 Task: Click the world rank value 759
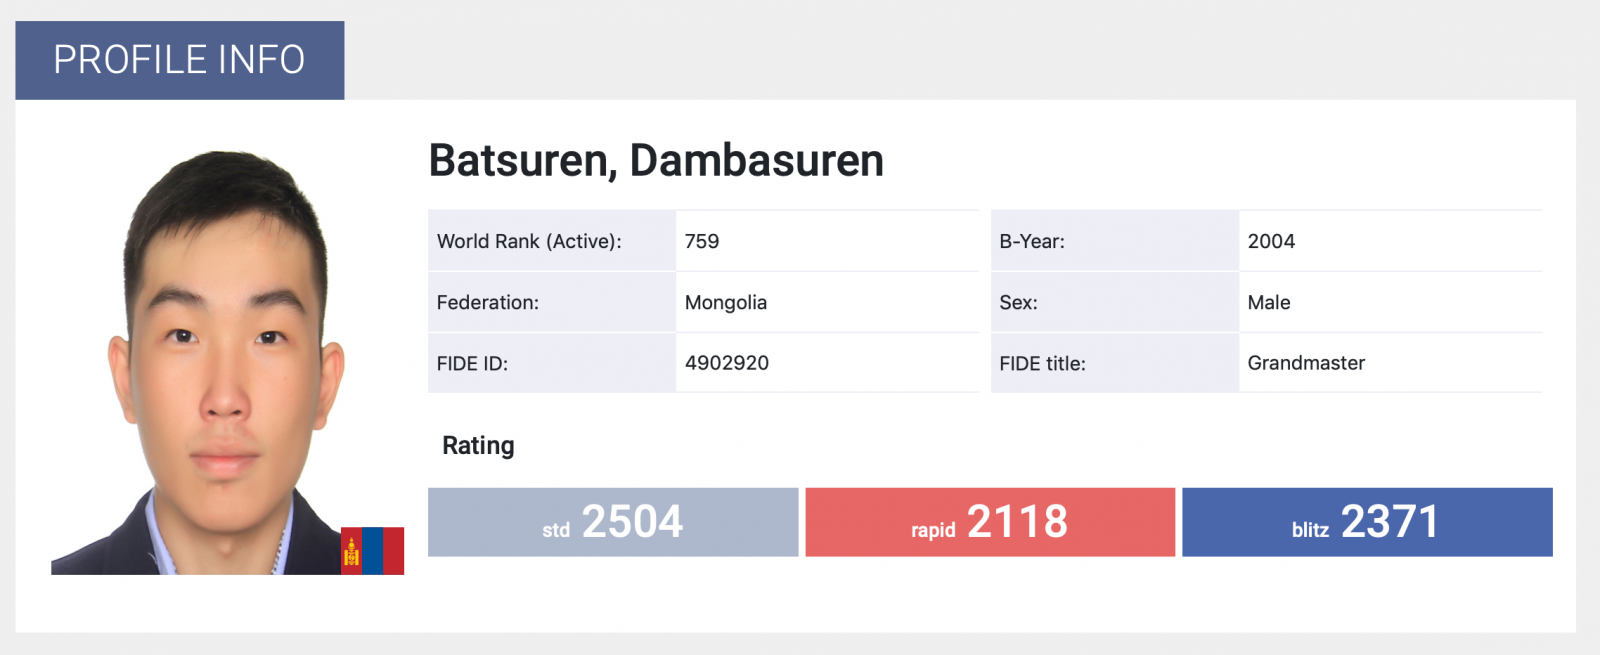coord(702,241)
